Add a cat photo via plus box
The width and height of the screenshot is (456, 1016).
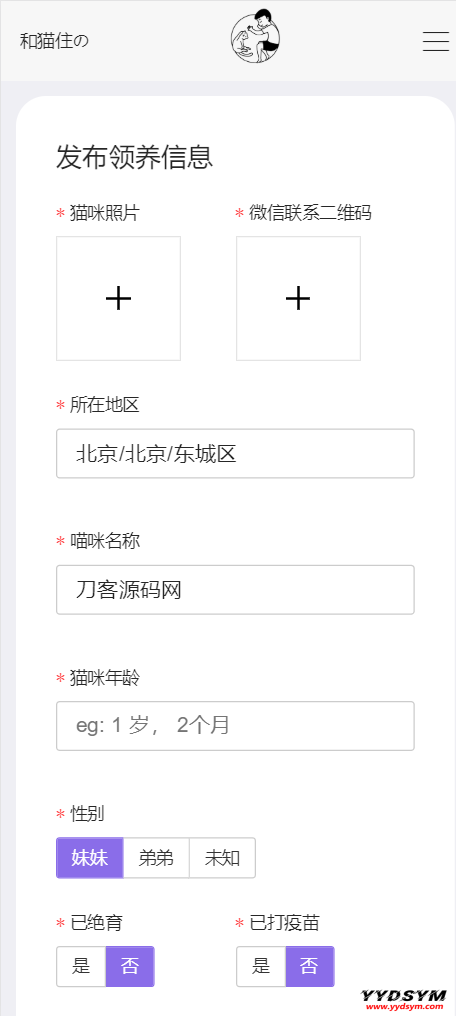click(x=119, y=298)
